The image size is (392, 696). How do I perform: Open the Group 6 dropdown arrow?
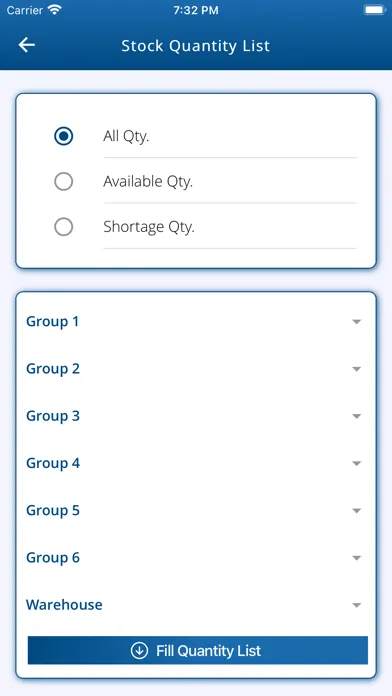(356, 558)
